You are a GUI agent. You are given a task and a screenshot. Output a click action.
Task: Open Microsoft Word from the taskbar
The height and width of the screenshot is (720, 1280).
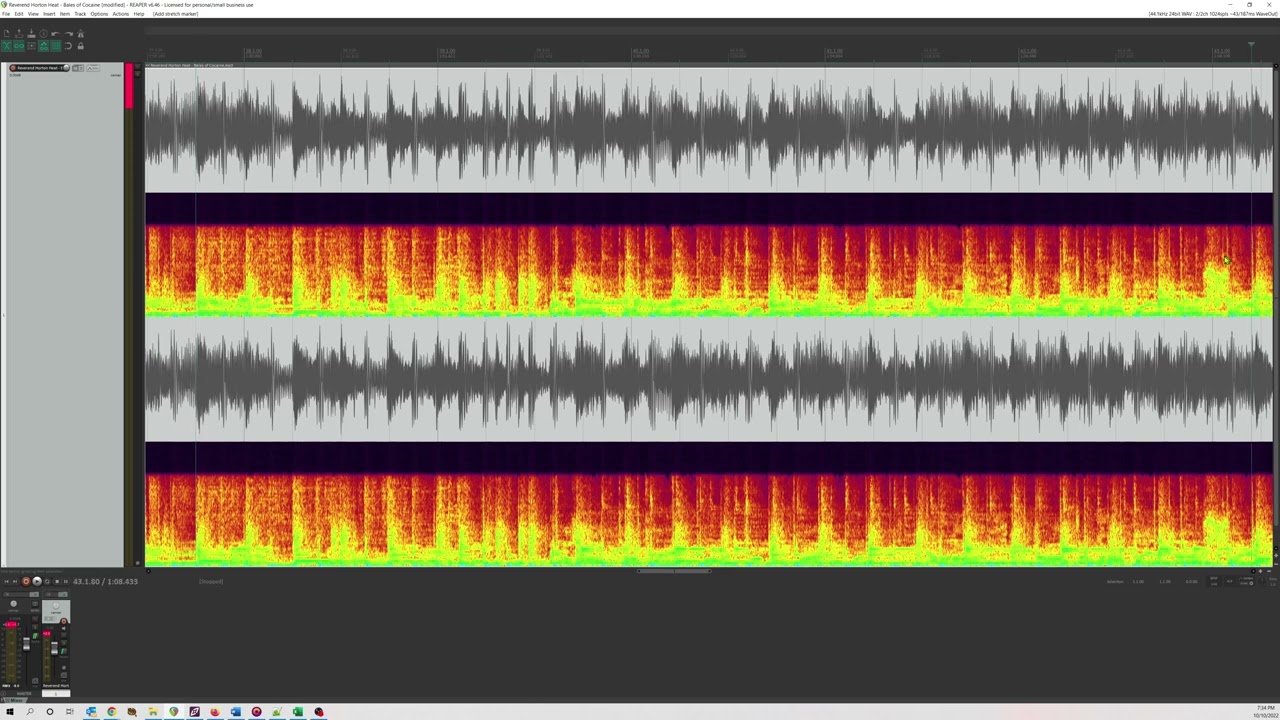(236, 712)
